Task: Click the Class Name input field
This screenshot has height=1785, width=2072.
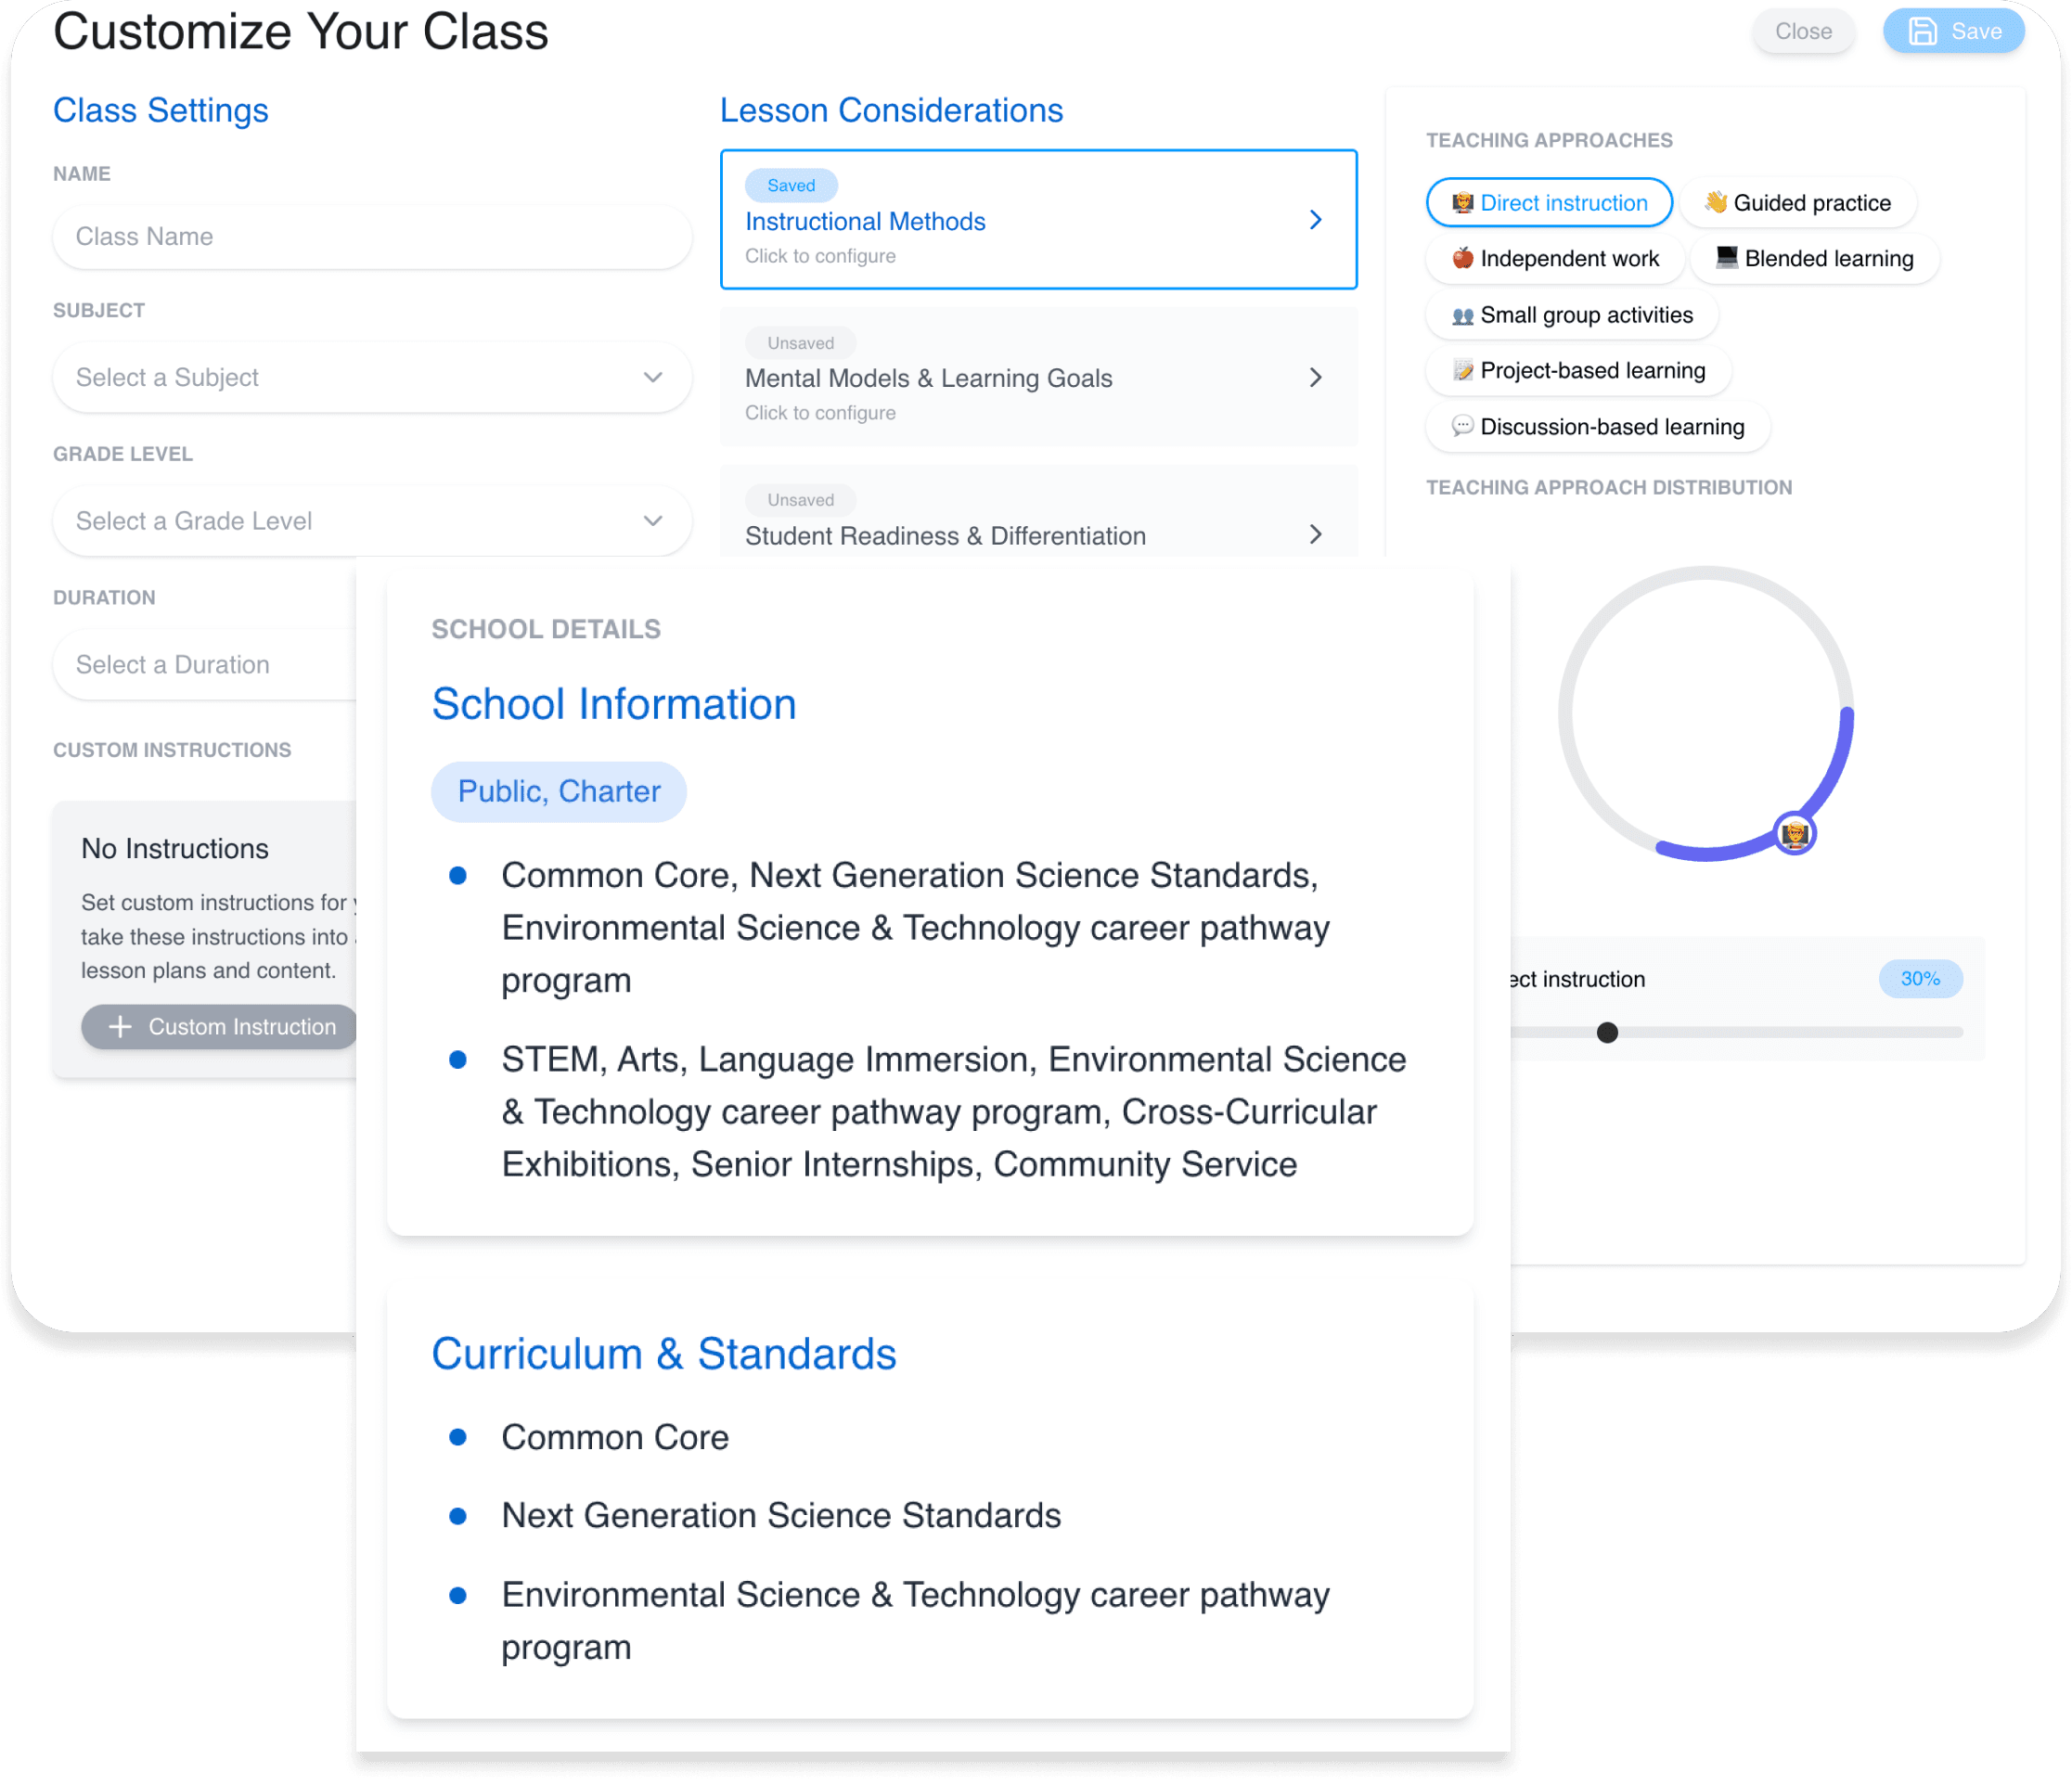Action: [x=368, y=233]
